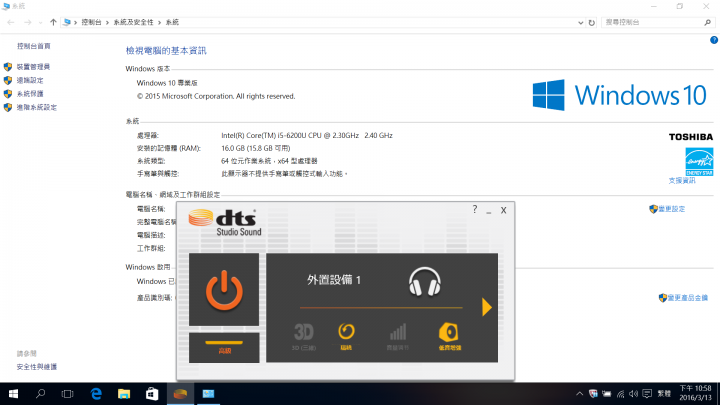Open 進階系統設定 link in sidebar

tap(37, 107)
